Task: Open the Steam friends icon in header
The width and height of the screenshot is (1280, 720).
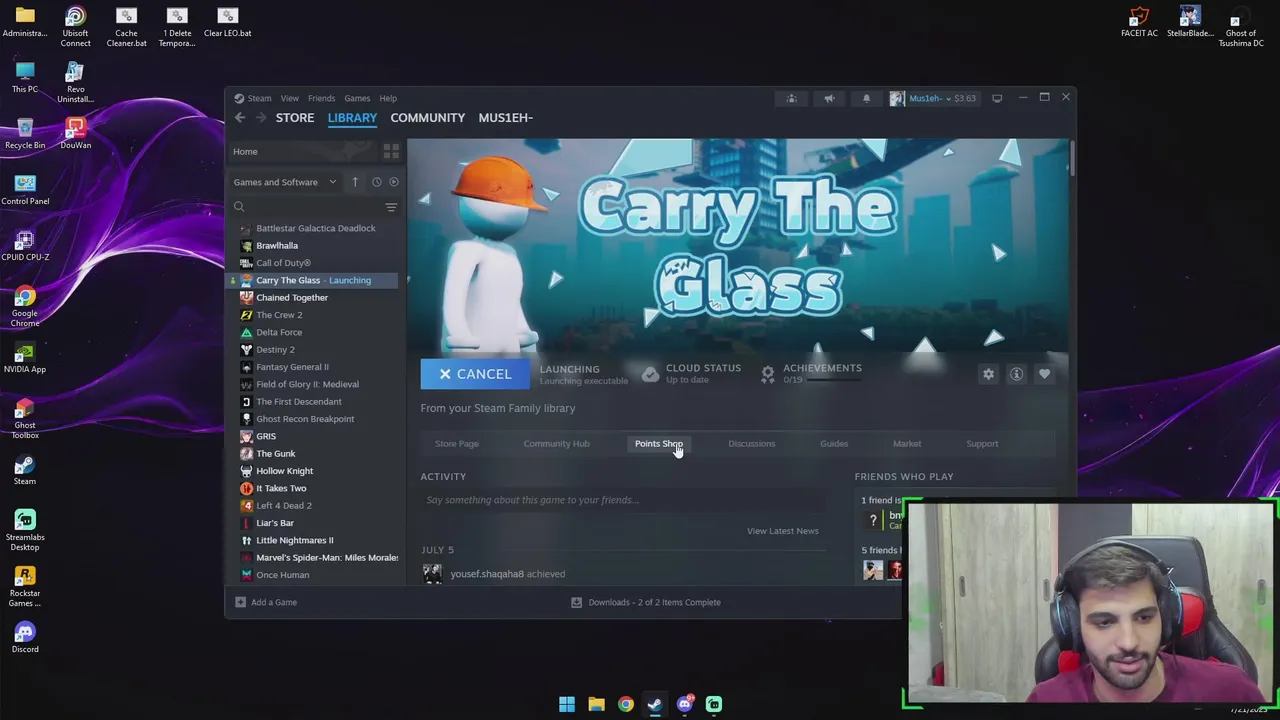Action: [x=791, y=98]
